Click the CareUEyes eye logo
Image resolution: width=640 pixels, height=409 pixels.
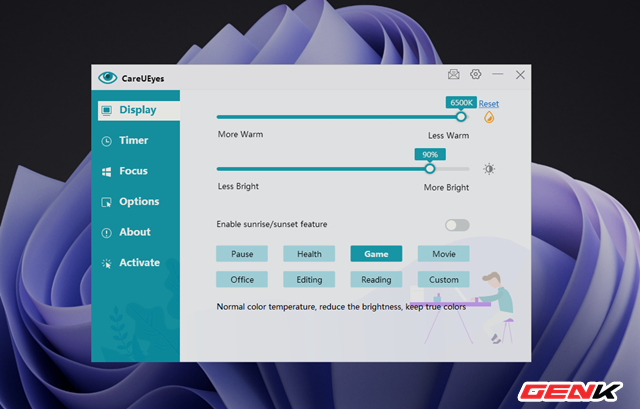coord(108,78)
